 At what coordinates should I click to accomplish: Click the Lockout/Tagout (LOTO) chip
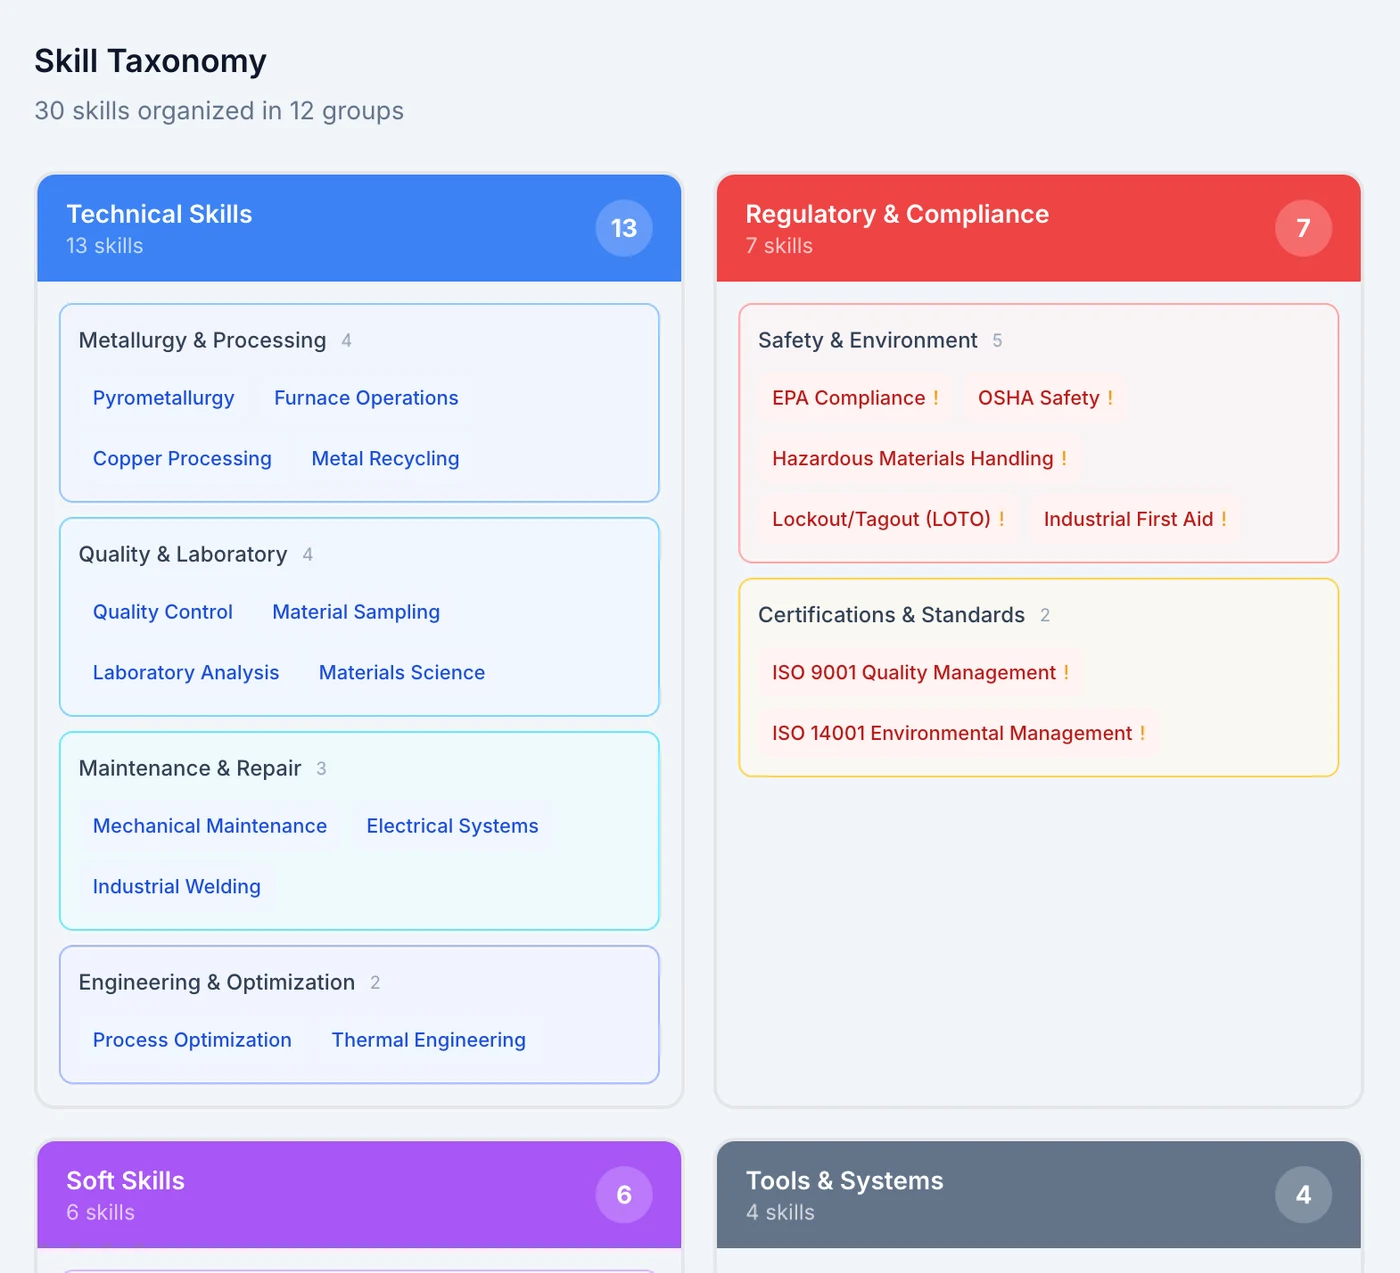point(888,520)
